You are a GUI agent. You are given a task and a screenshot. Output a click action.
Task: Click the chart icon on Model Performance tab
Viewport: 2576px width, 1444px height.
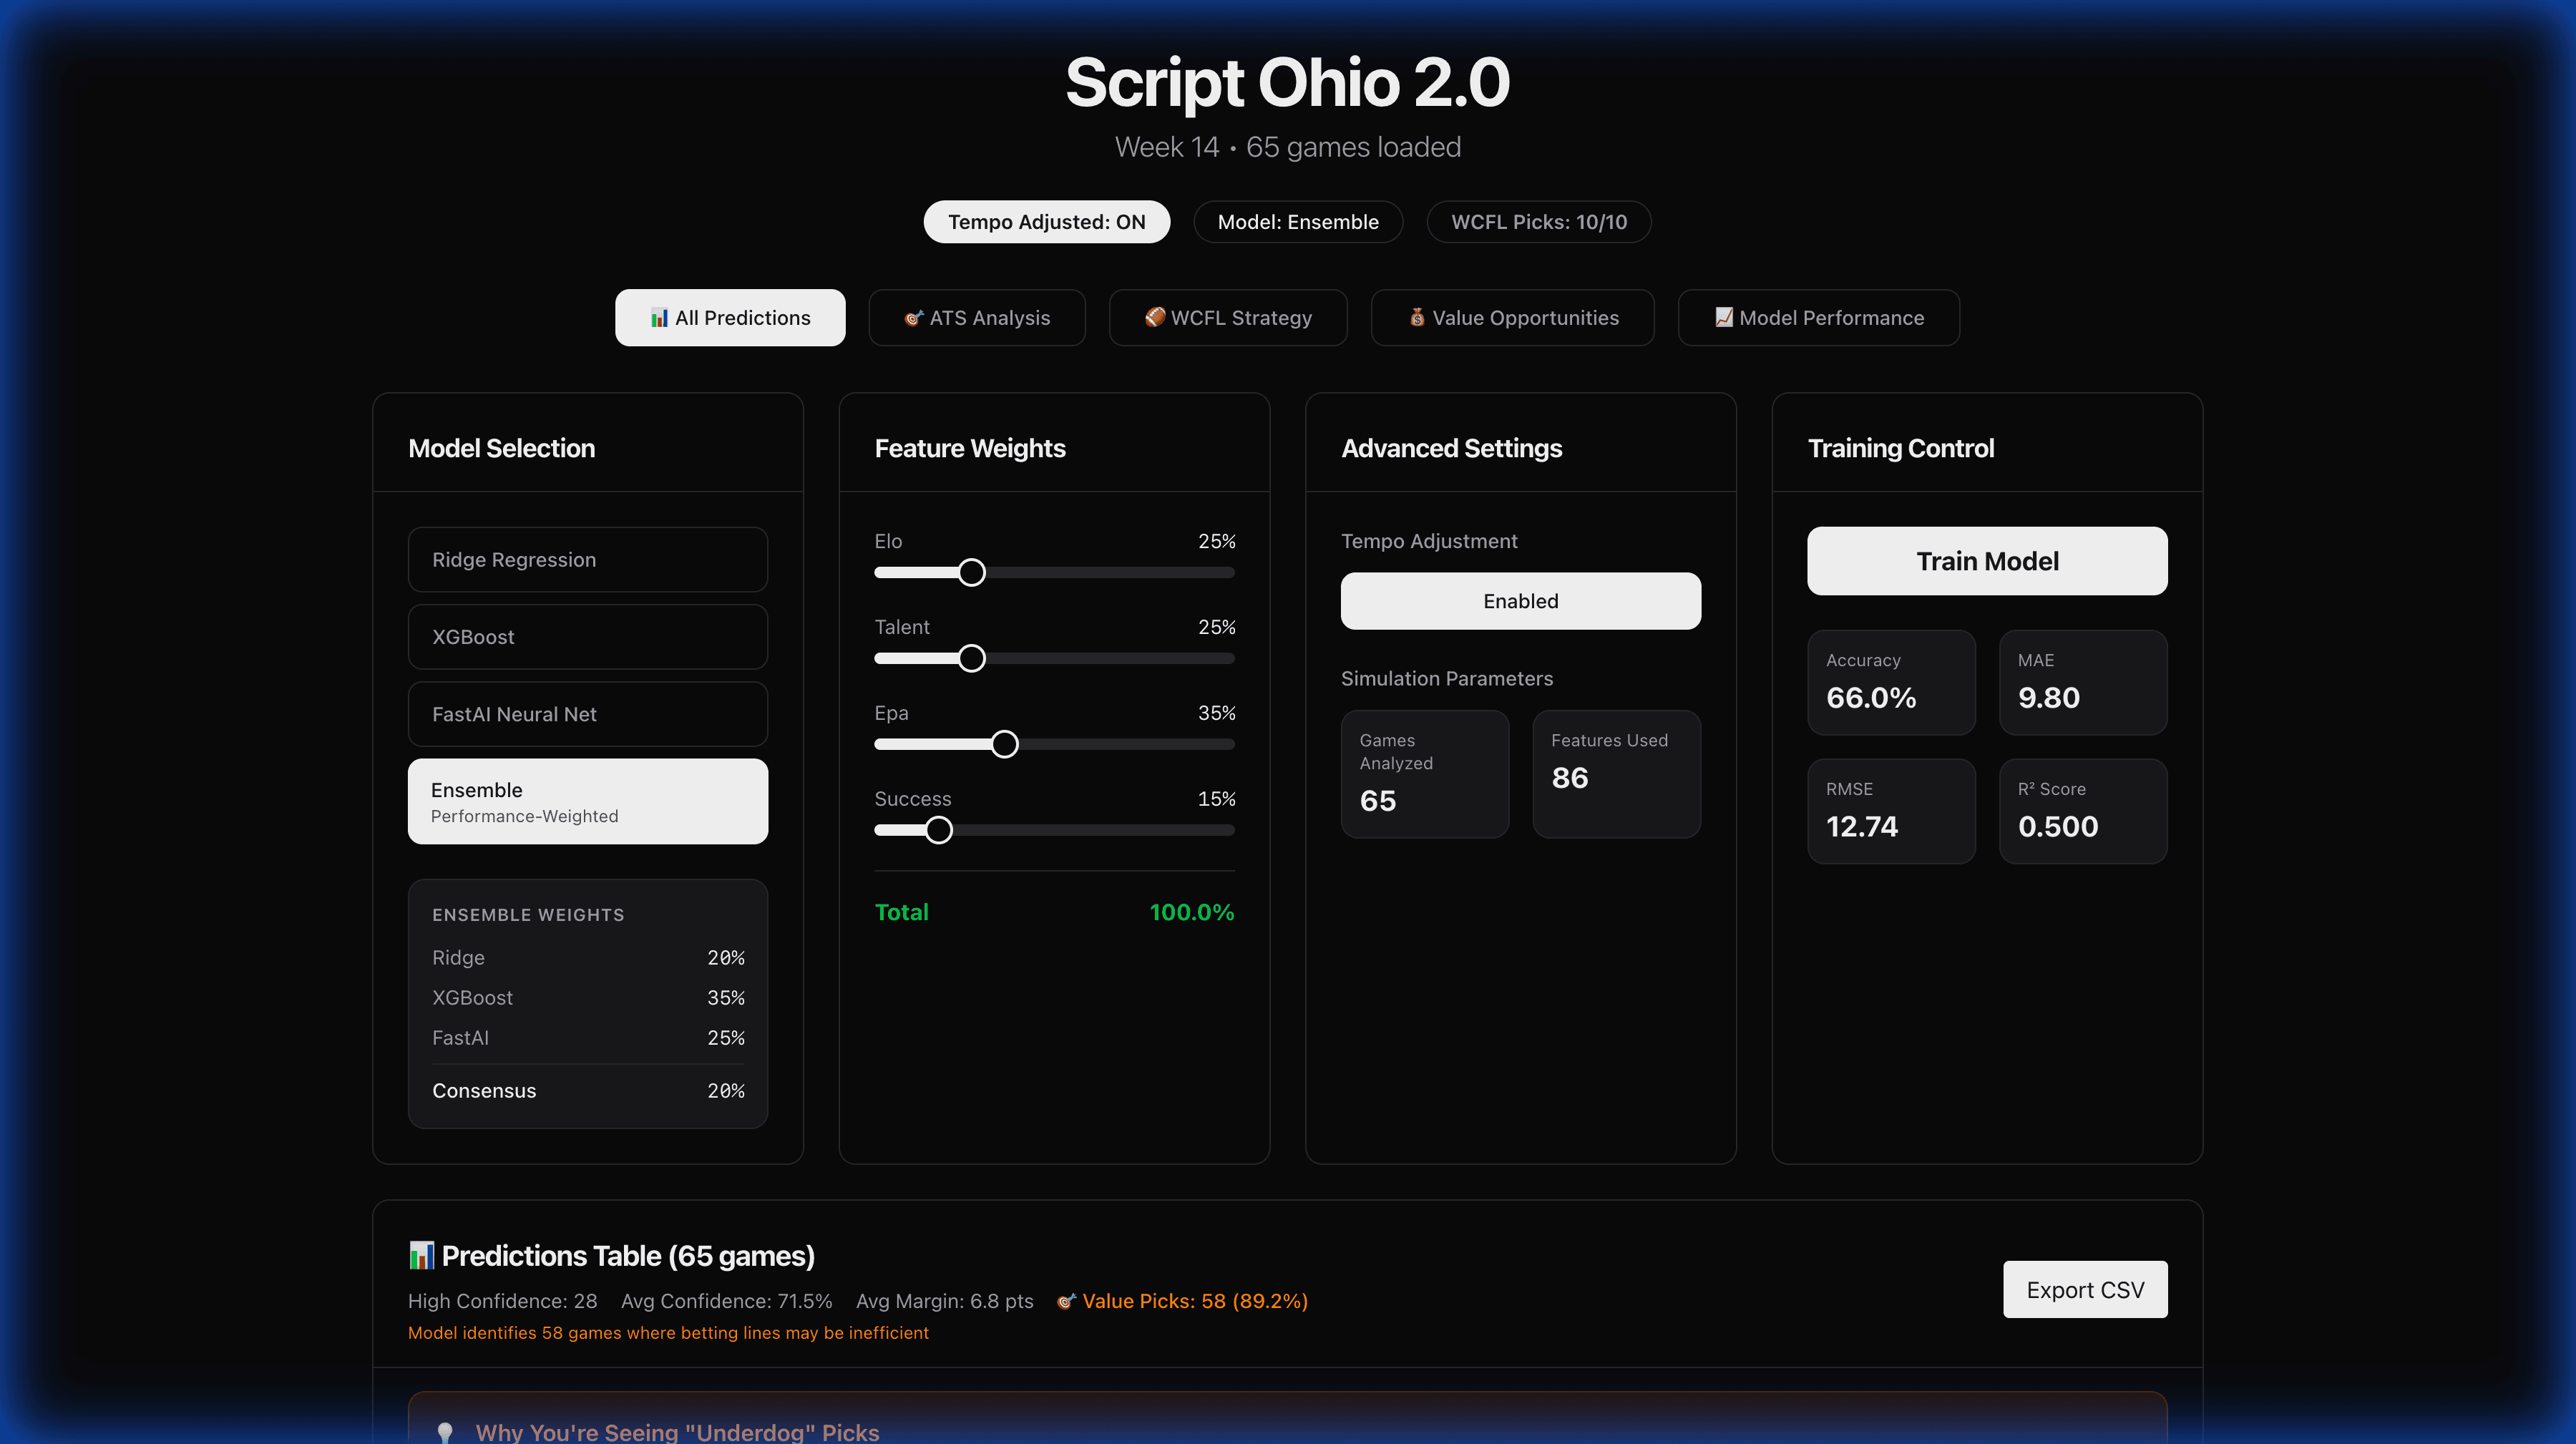tap(1724, 317)
